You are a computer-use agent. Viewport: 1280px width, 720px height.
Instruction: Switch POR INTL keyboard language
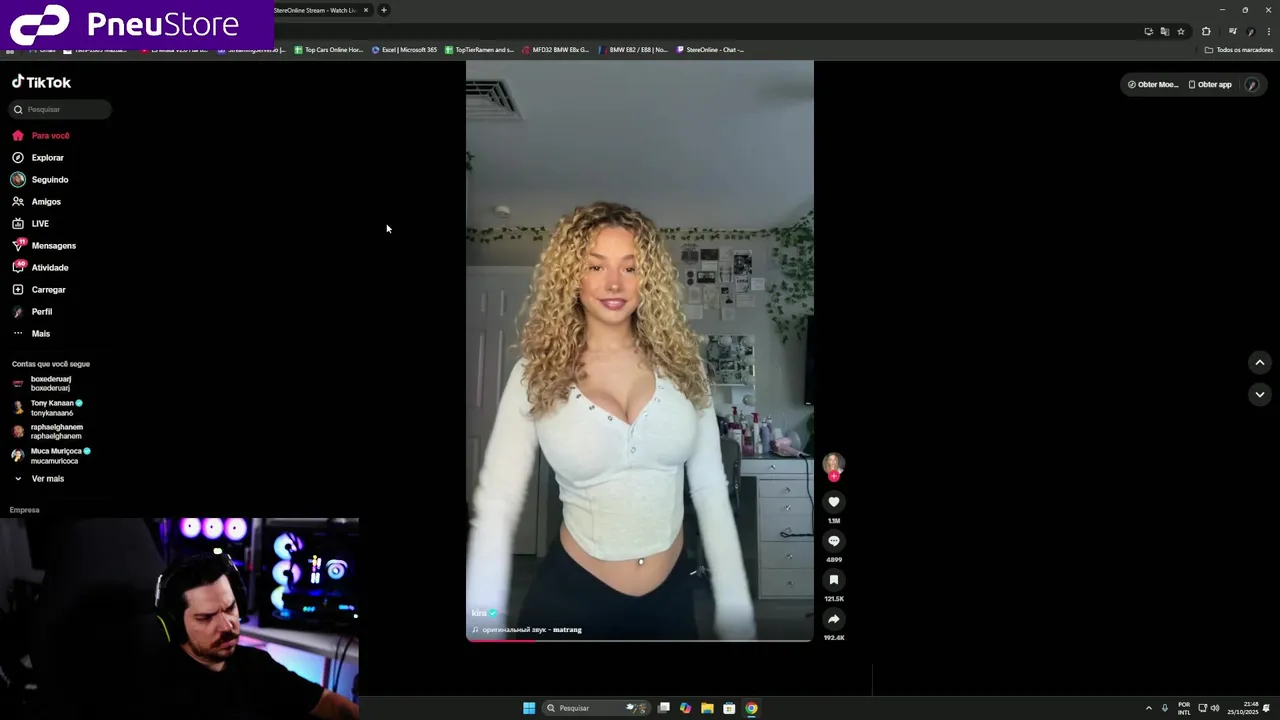[x=1184, y=708]
